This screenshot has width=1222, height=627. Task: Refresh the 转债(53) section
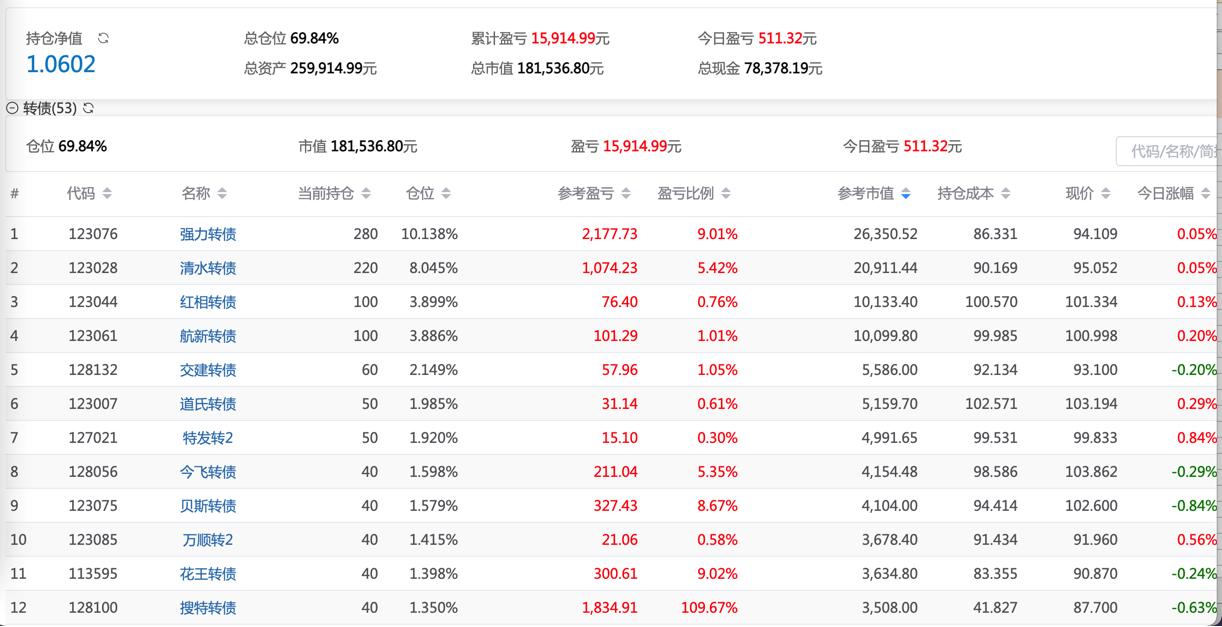coord(89,108)
